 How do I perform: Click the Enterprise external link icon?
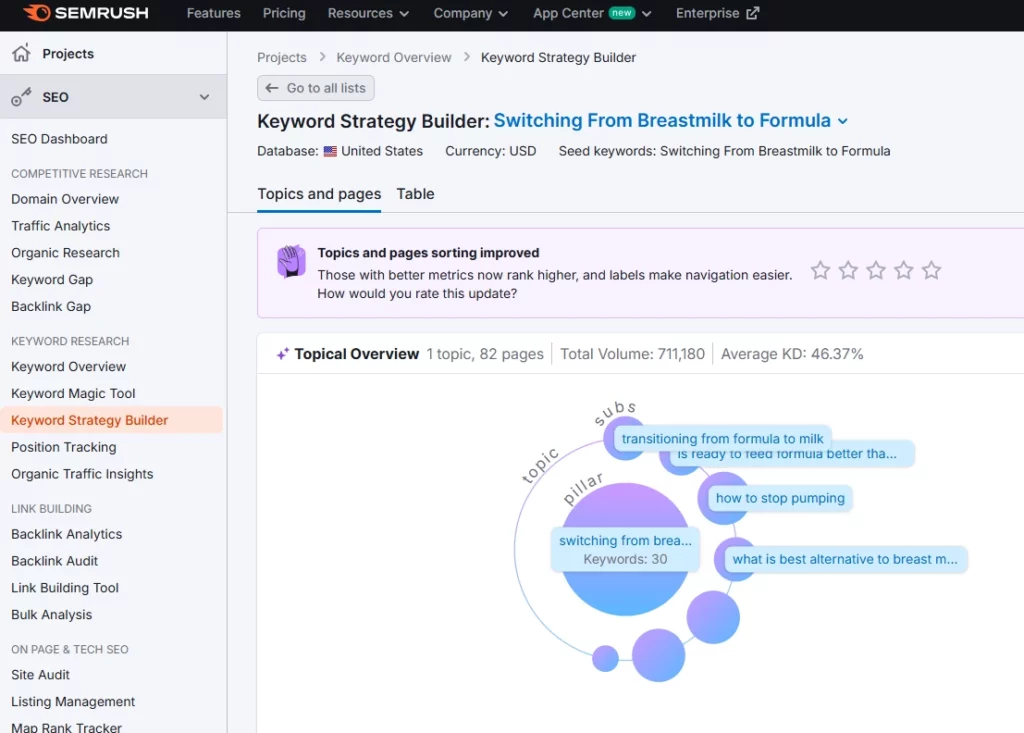(753, 13)
